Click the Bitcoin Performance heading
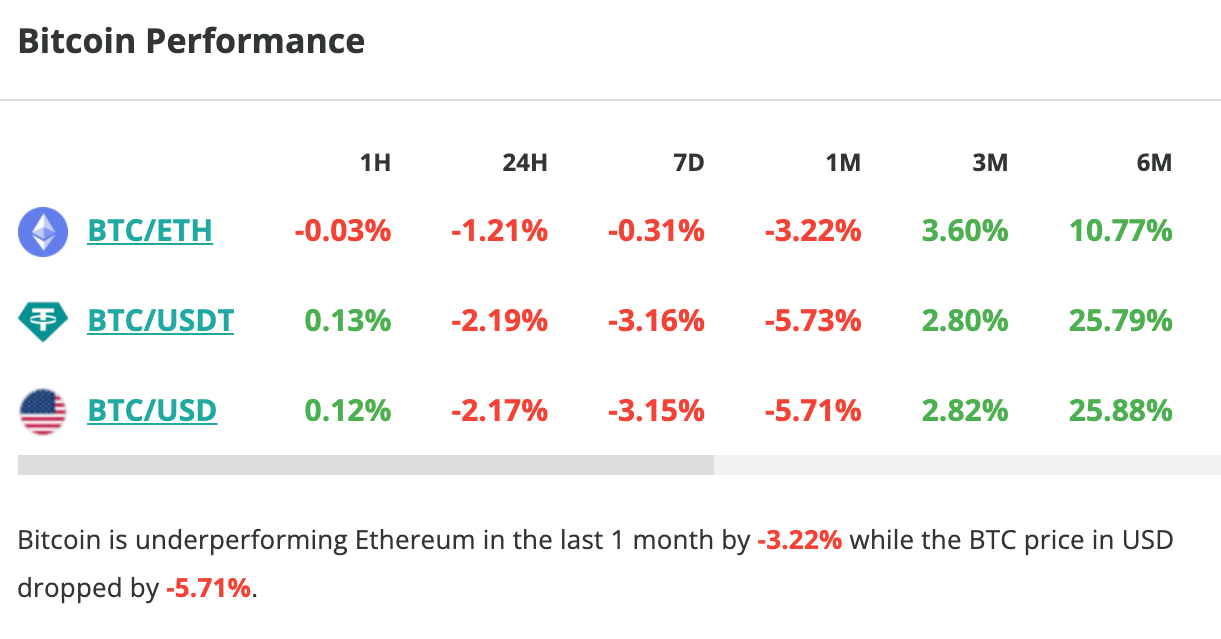The image size is (1221, 639). point(190,40)
